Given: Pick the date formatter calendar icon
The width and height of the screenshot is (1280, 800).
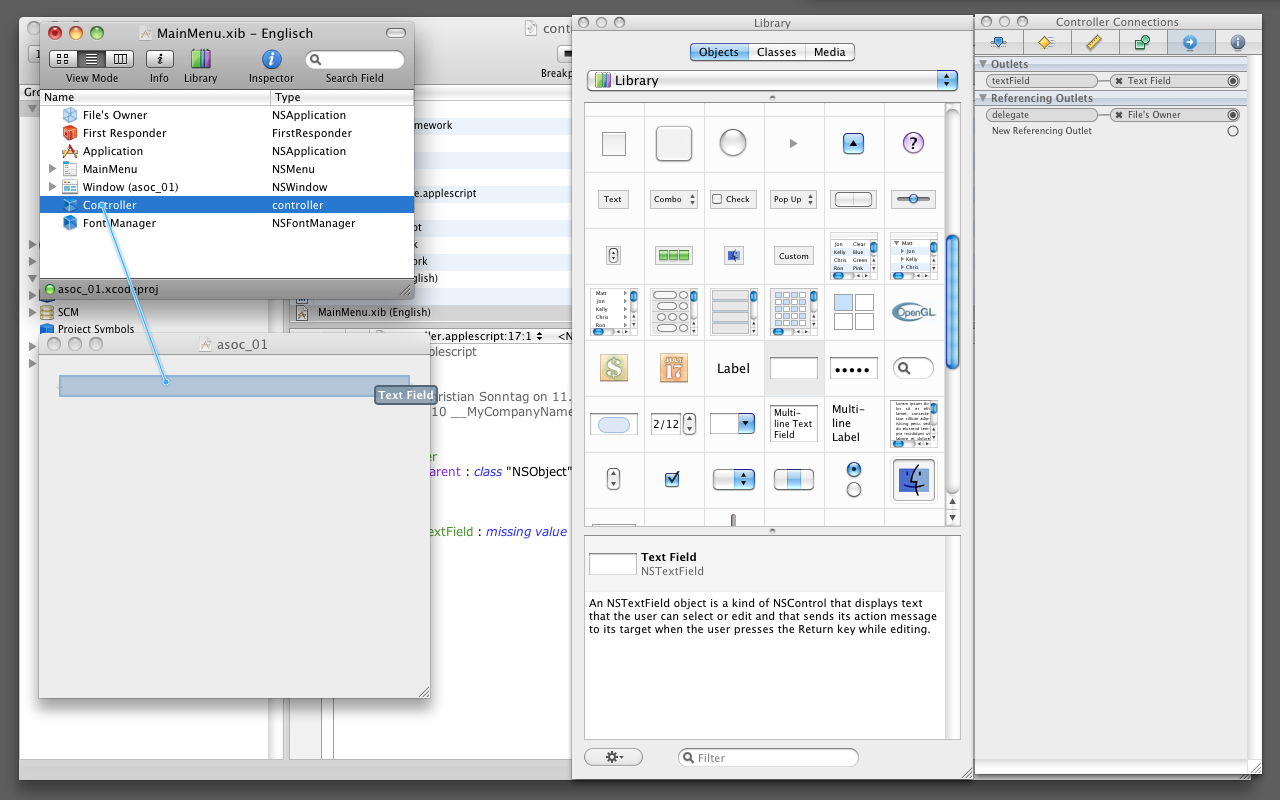Looking at the screenshot, I should 673,368.
